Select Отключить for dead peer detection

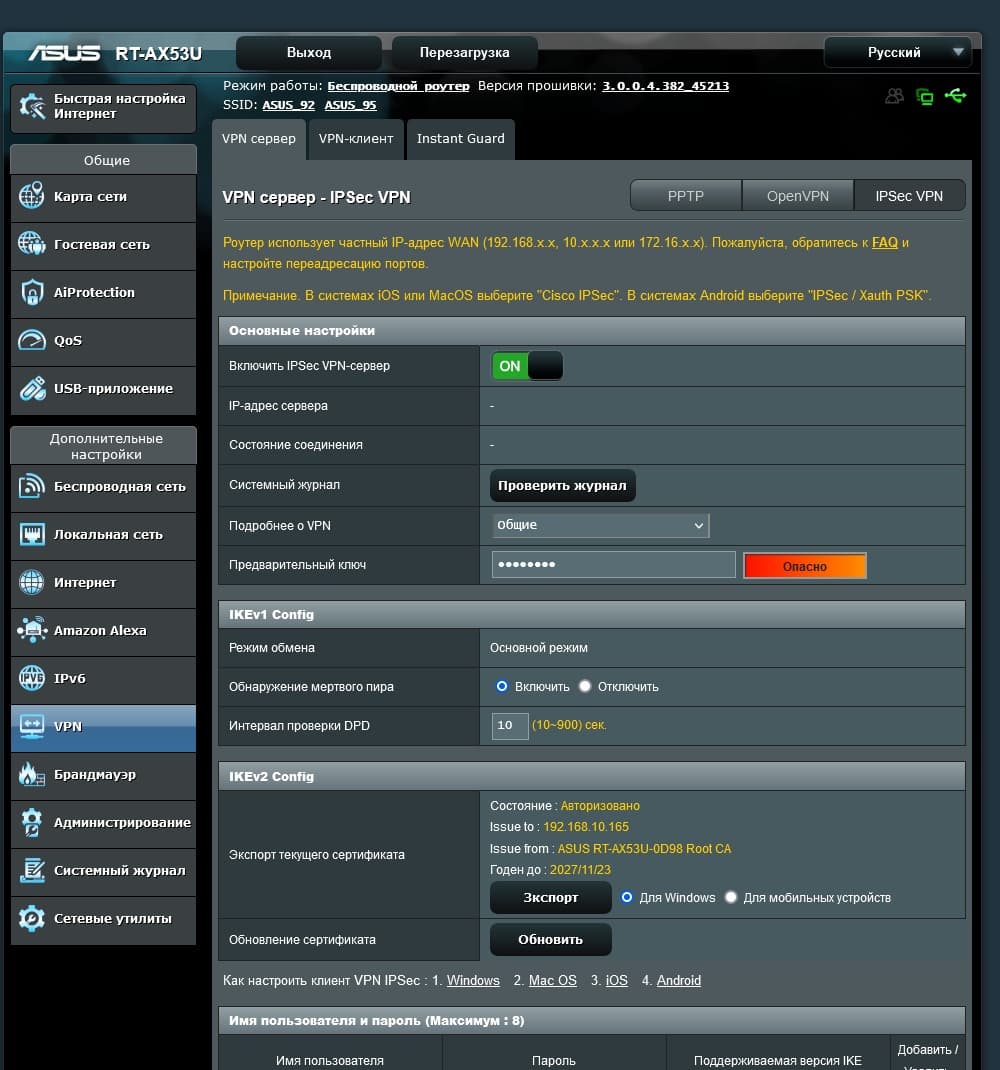point(585,686)
